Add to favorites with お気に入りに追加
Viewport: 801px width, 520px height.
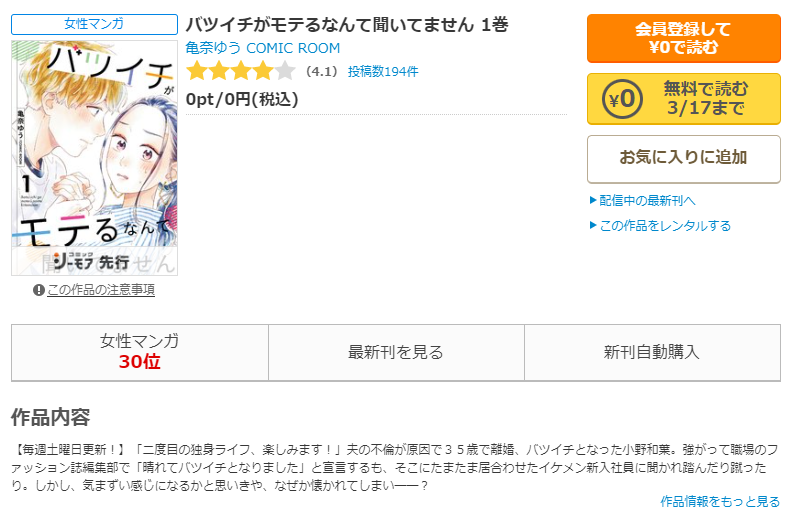(684, 158)
